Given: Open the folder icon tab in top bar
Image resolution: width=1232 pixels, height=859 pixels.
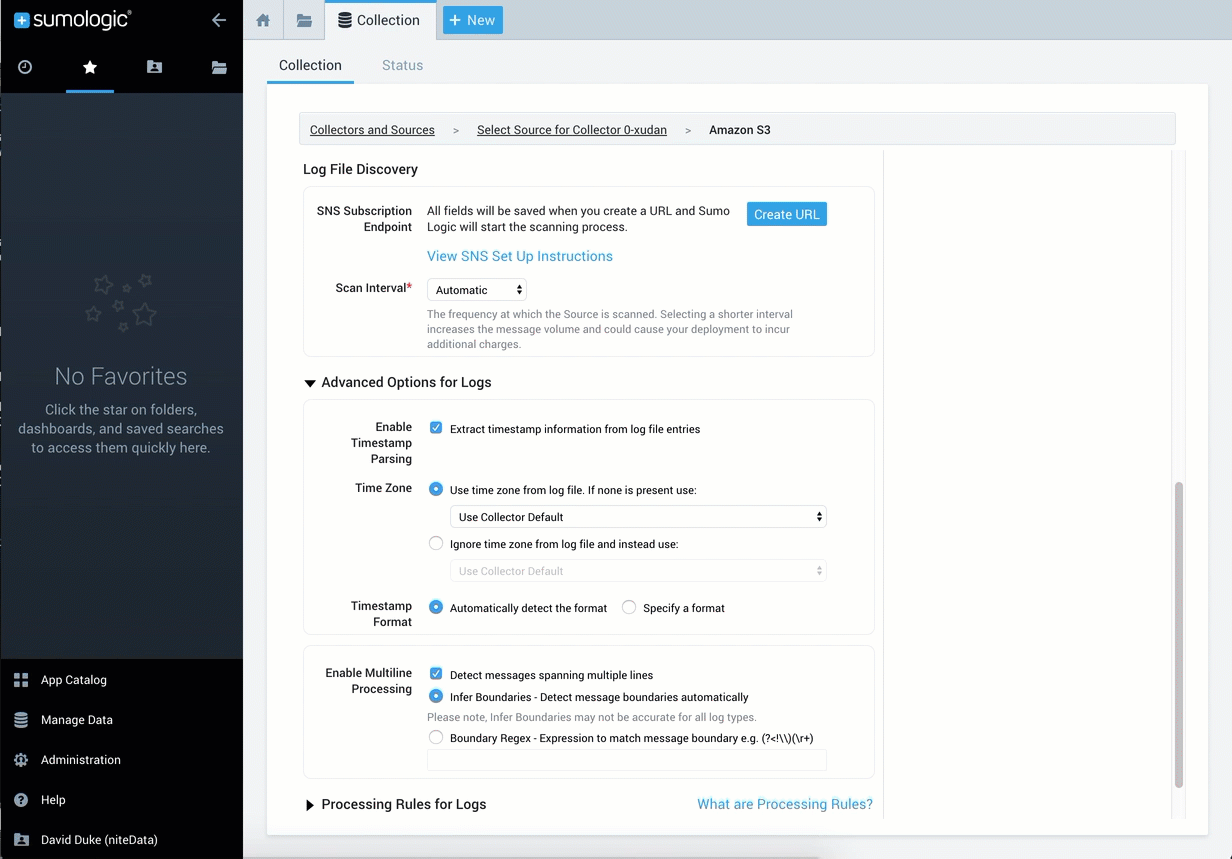Looking at the screenshot, I should (304, 20).
